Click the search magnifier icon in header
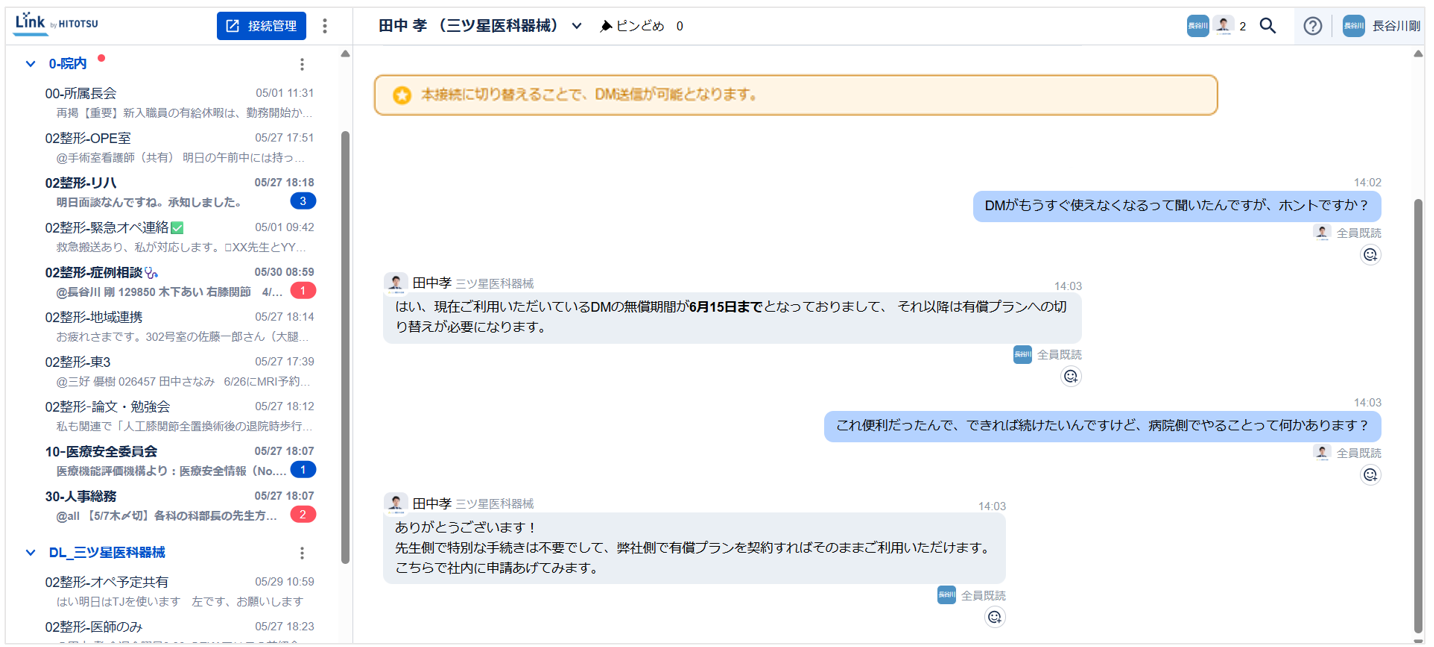The image size is (1434, 647). [1267, 26]
